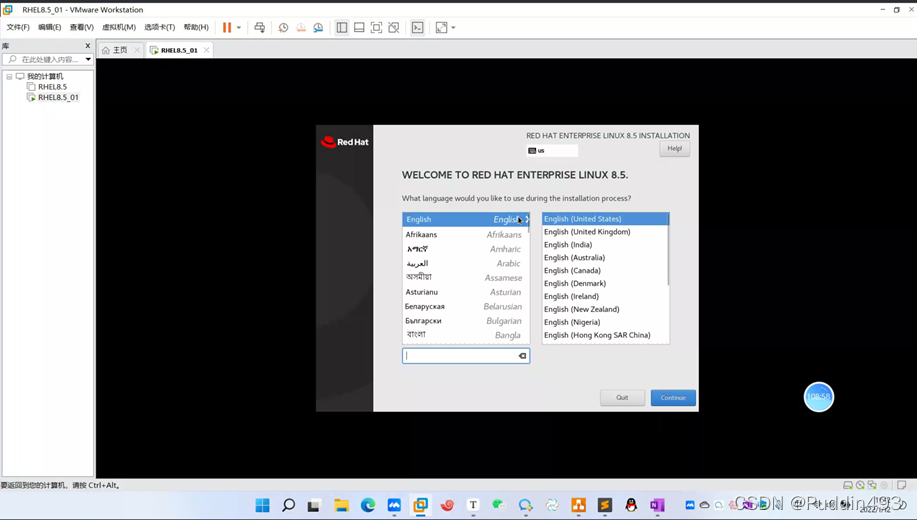Open File Explorer from the taskbar

(x=342, y=505)
